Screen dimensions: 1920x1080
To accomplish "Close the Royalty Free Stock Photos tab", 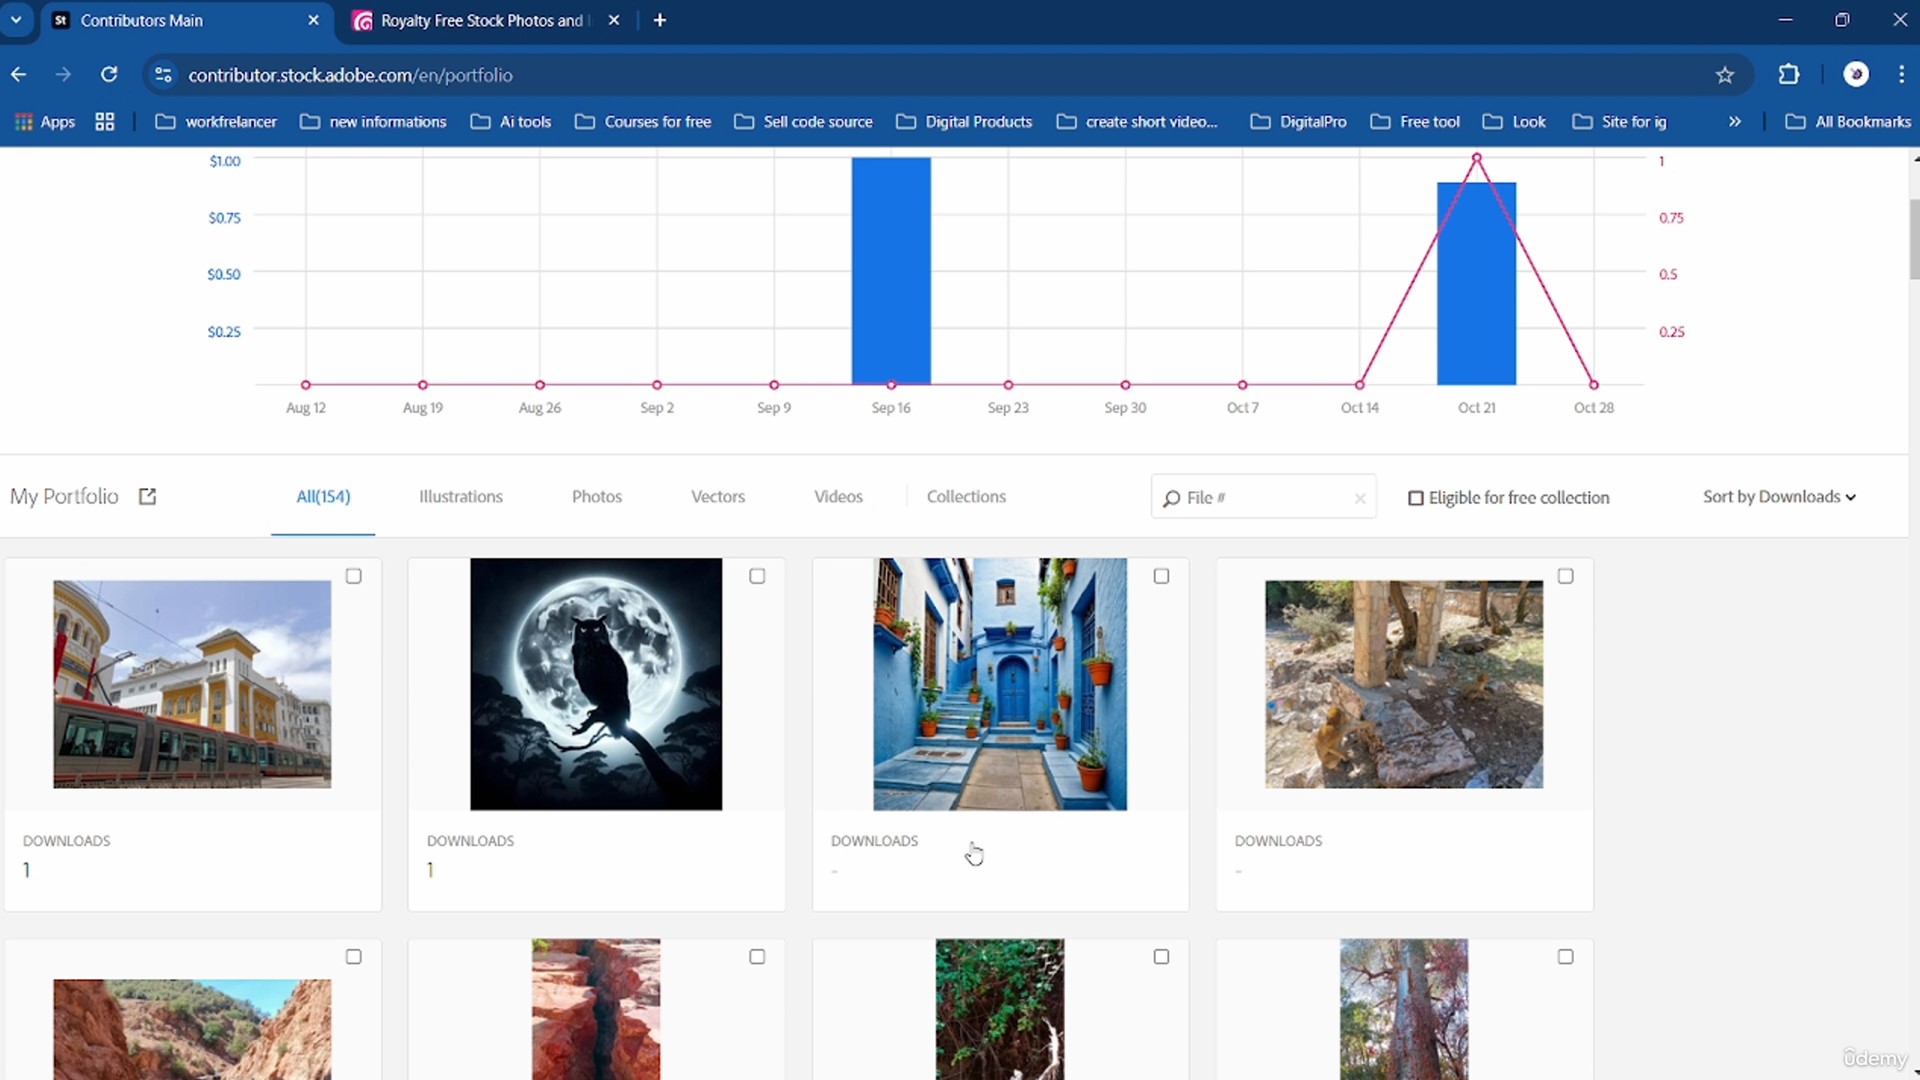I will pos(614,20).
